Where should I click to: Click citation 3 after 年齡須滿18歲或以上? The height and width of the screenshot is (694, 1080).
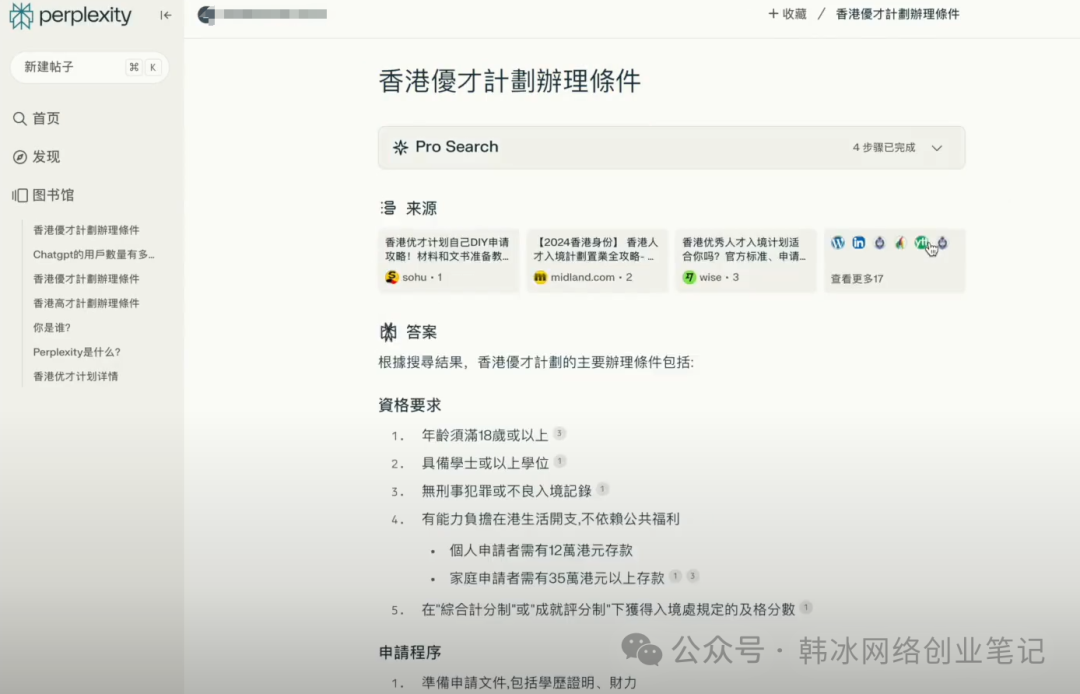[x=559, y=433]
